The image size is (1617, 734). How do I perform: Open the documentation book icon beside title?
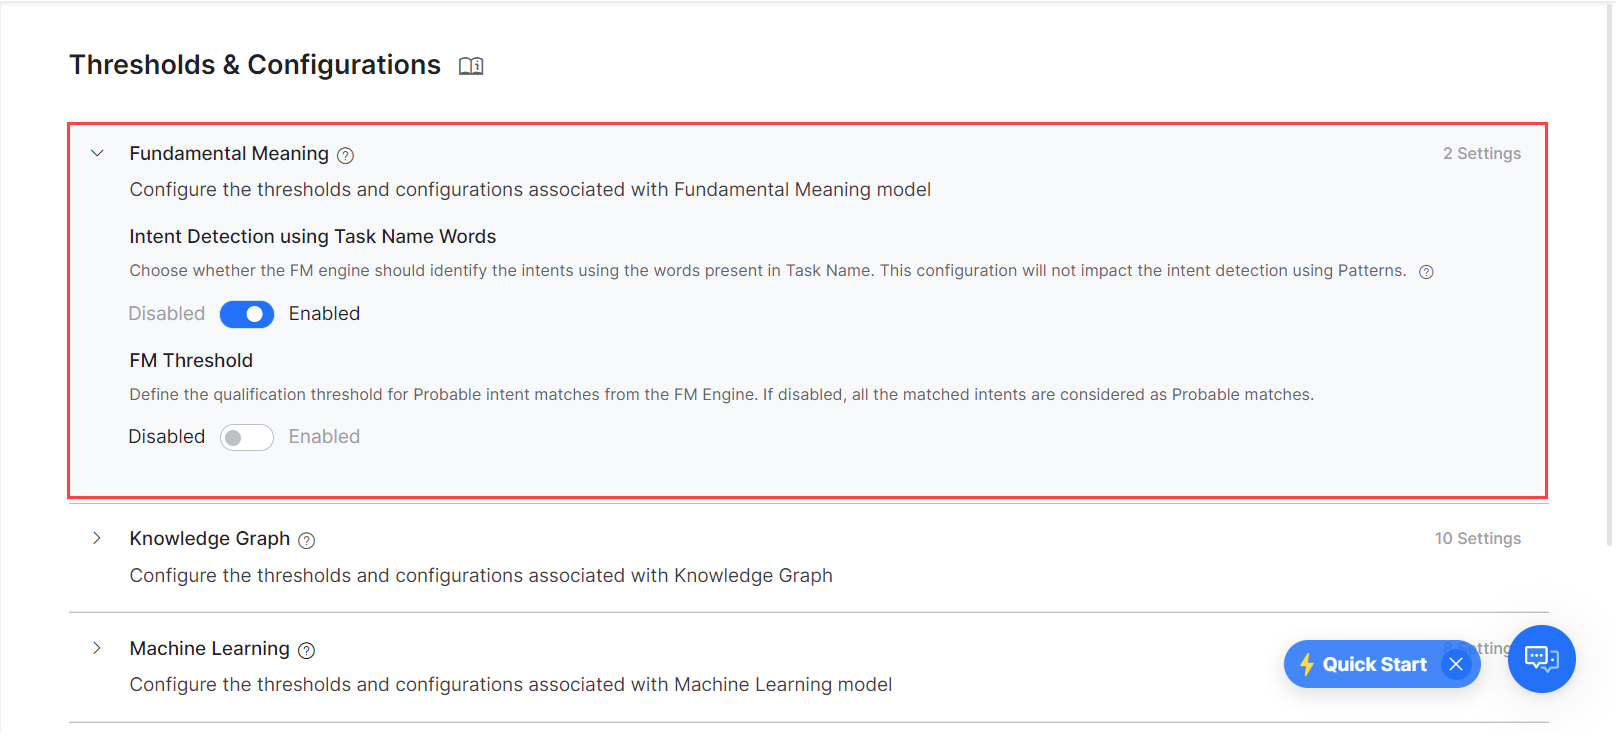coord(471,66)
